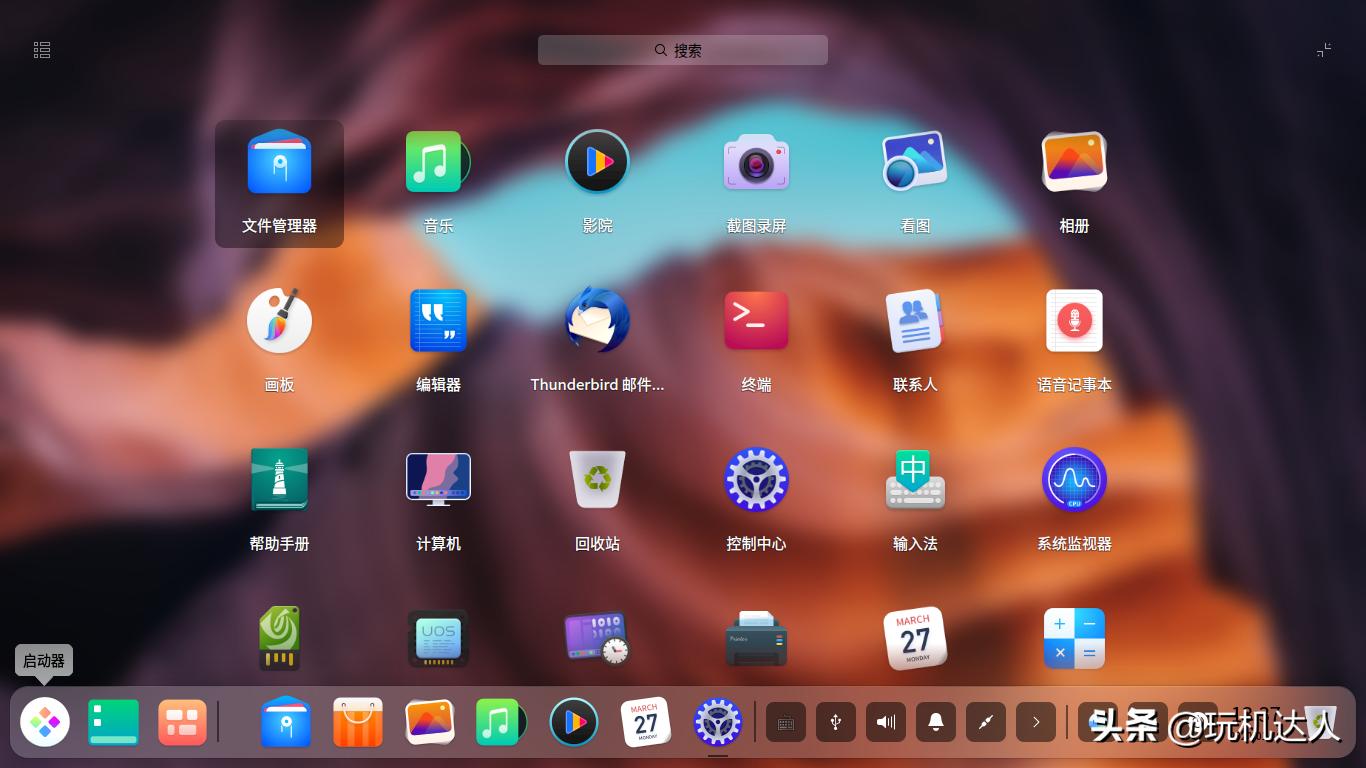The height and width of the screenshot is (768, 1366).
Task: Open the 画板 drawing board
Action: click(x=279, y=321)
